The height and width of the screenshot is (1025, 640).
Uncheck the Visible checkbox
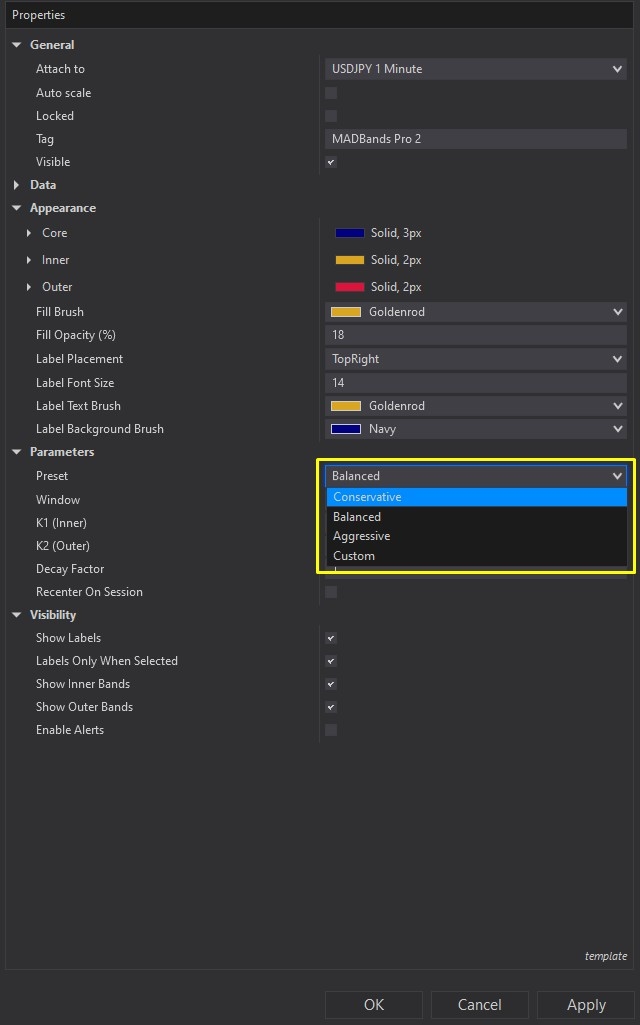coord(331,162)
